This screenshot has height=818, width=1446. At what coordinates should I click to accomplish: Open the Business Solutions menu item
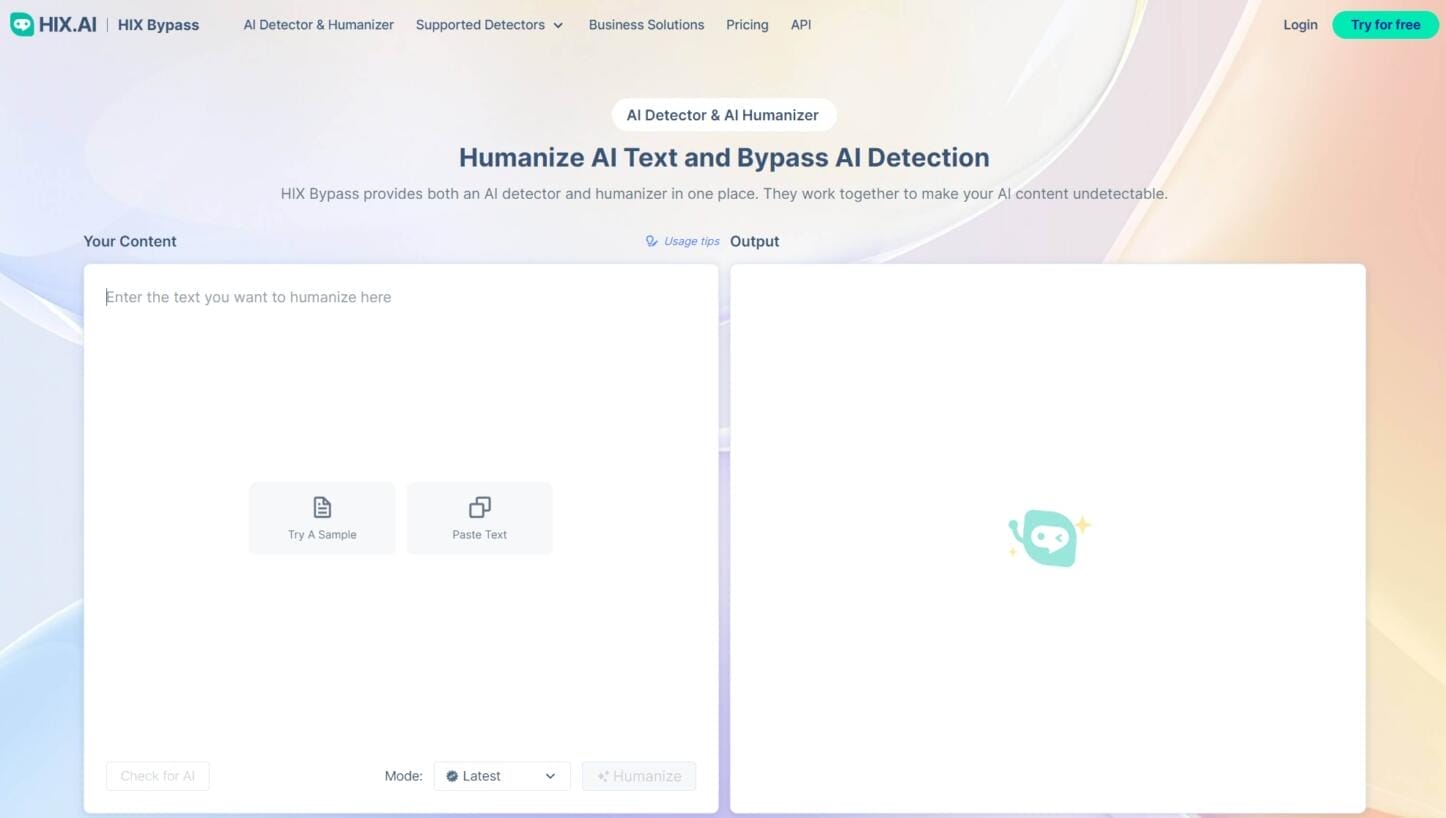pos(646,24)
